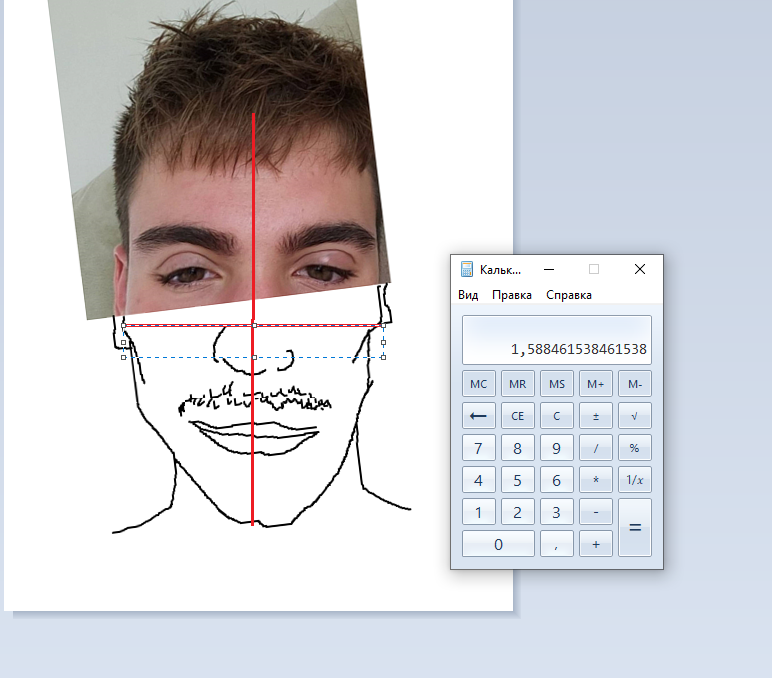
Task: Click the digit 5 key
Action: [517, 480]
